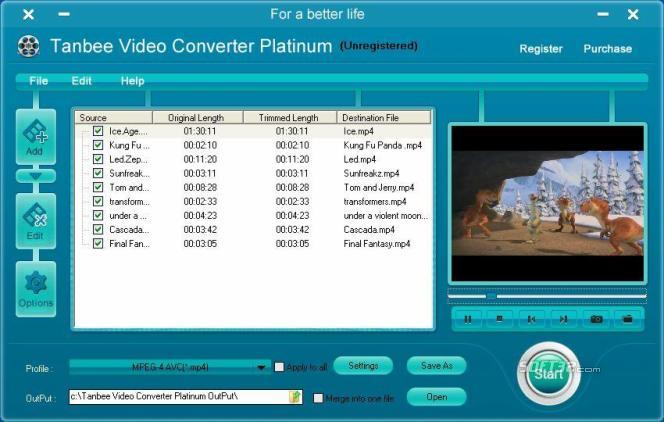Click the Register link
The height and width of the screenshot is (422, 664).
(541, 49)
